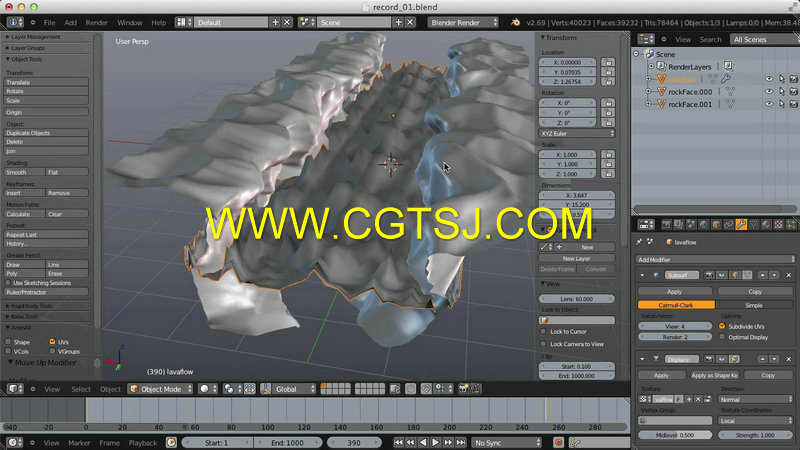Click the Smooth shading button
Screen dimensions: 800x450
click(x=24, y=172)
